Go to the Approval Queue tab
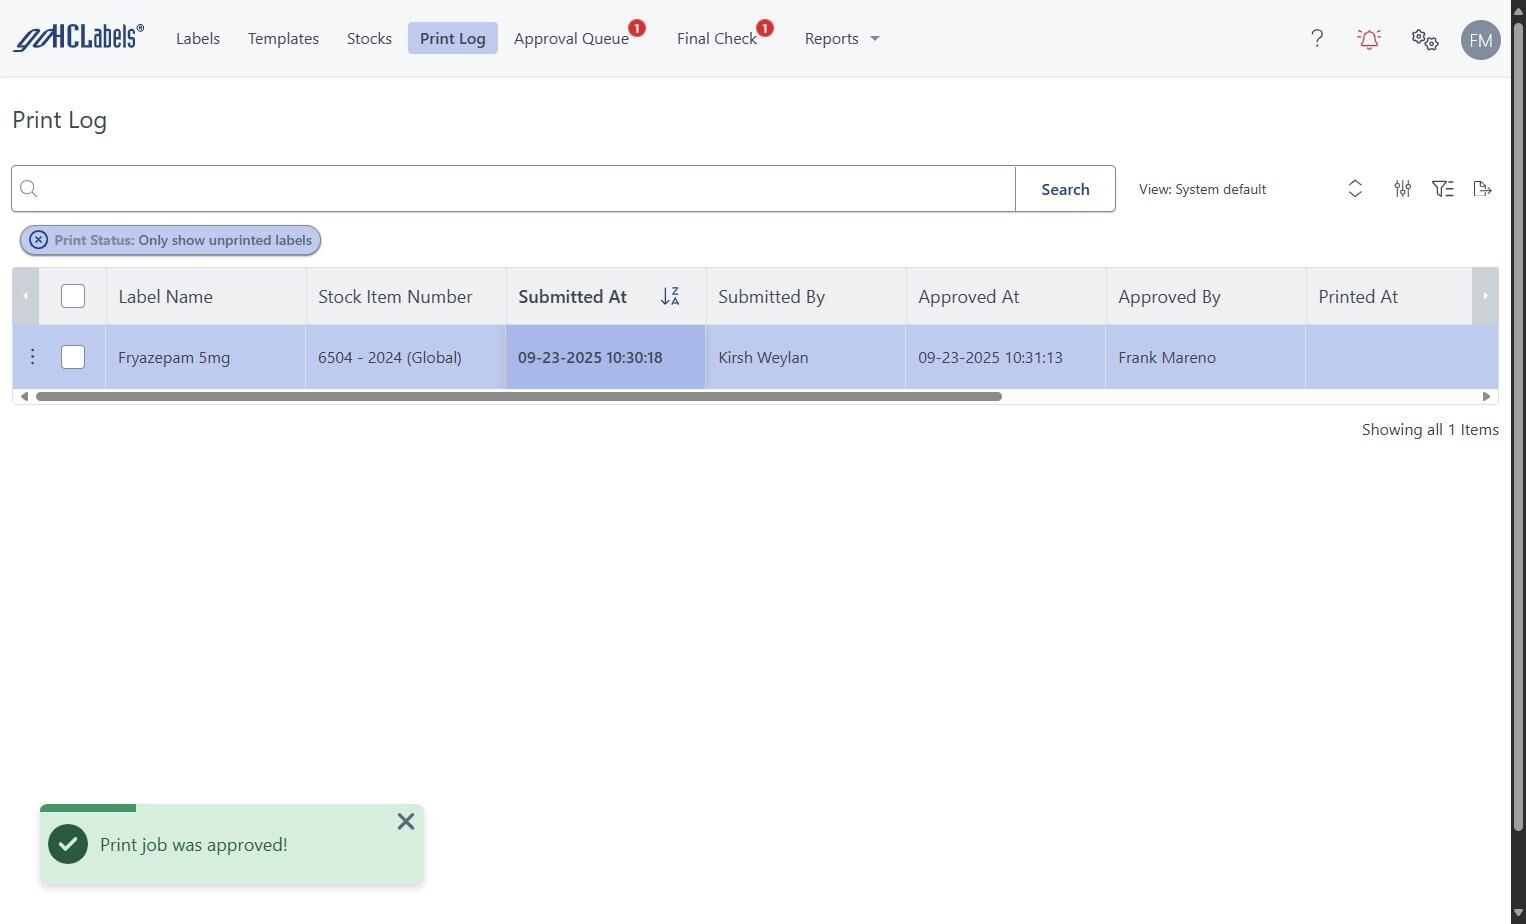 click(571, 39)
